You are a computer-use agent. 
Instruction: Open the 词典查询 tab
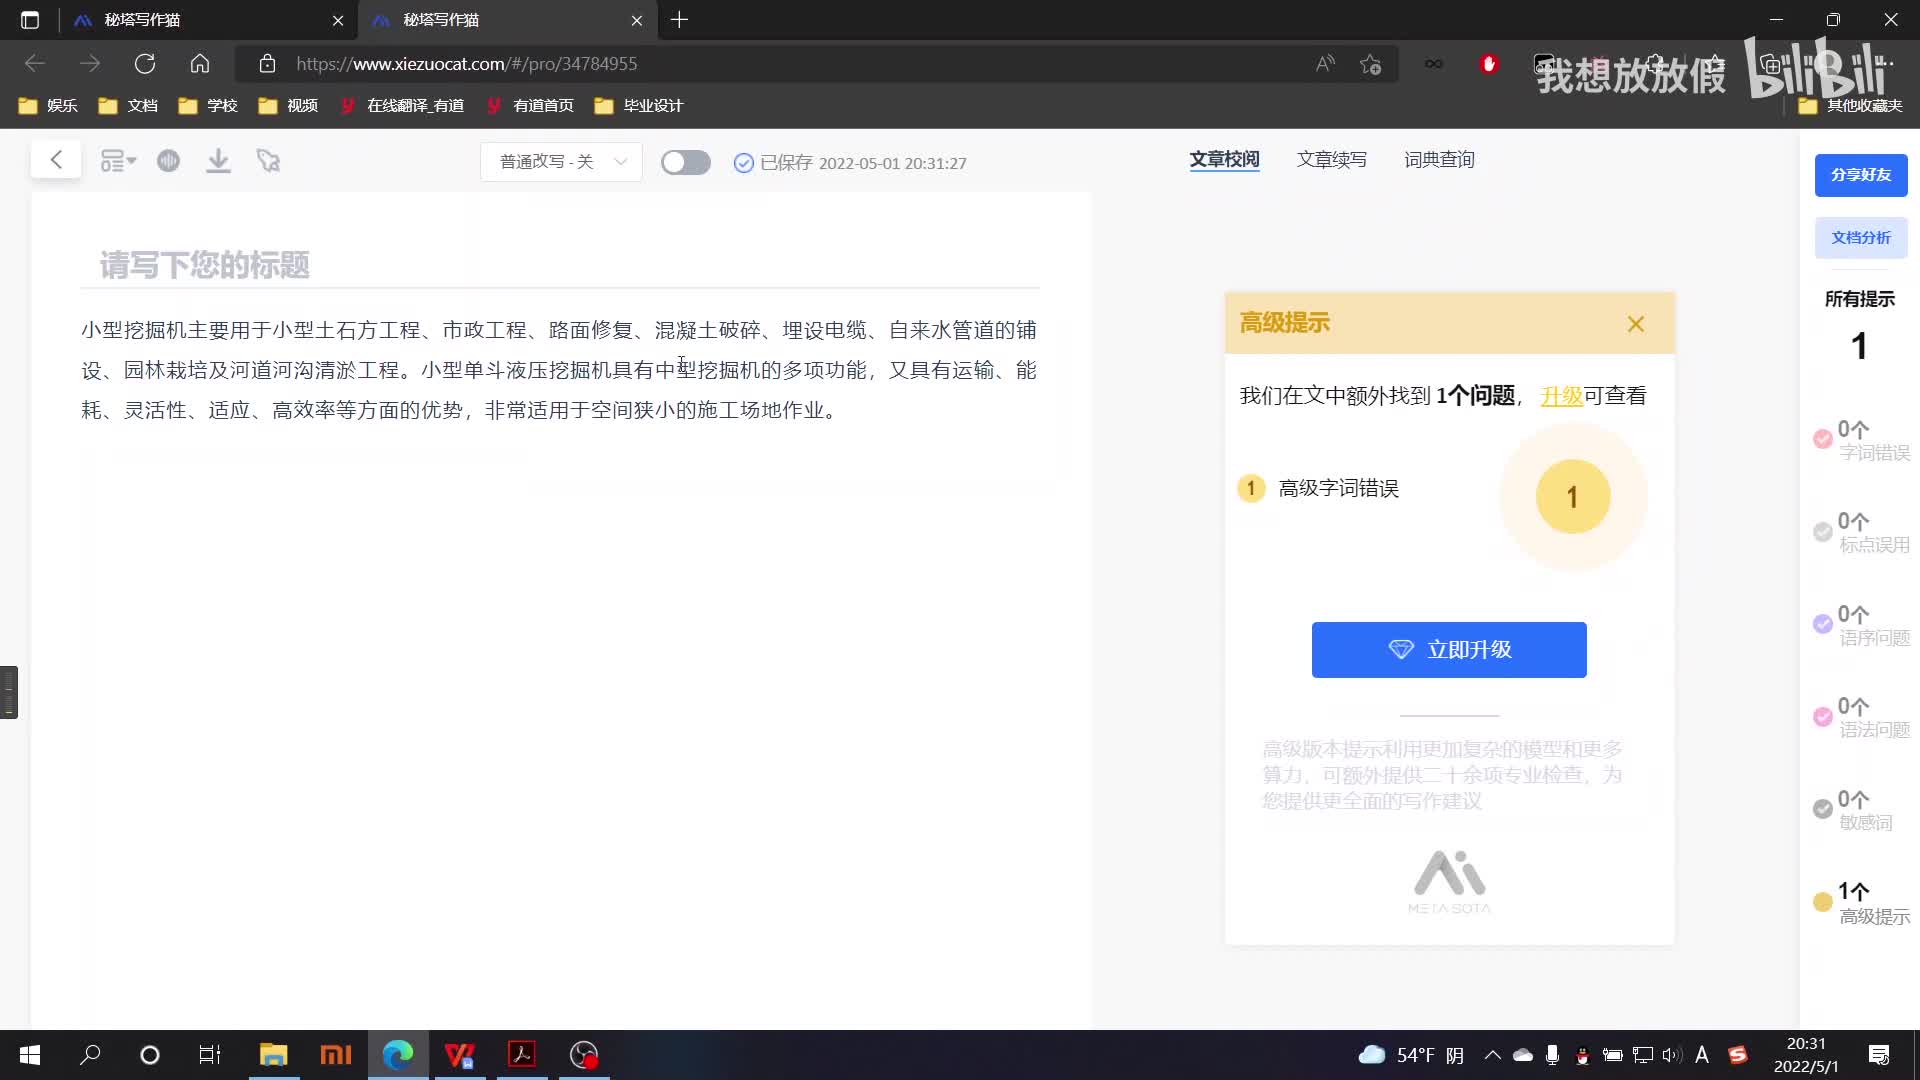(1438, 159)
